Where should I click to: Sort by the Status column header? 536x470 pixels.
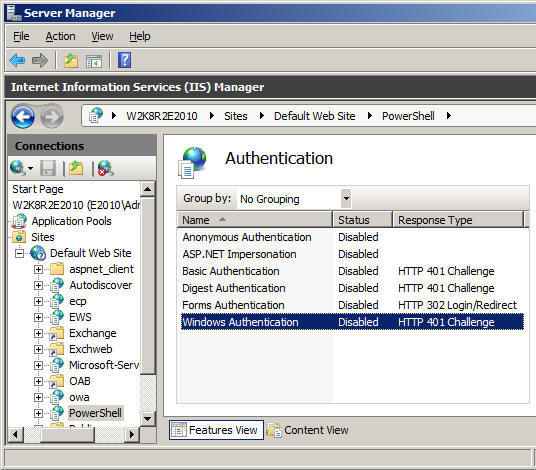tap(362, 220)
